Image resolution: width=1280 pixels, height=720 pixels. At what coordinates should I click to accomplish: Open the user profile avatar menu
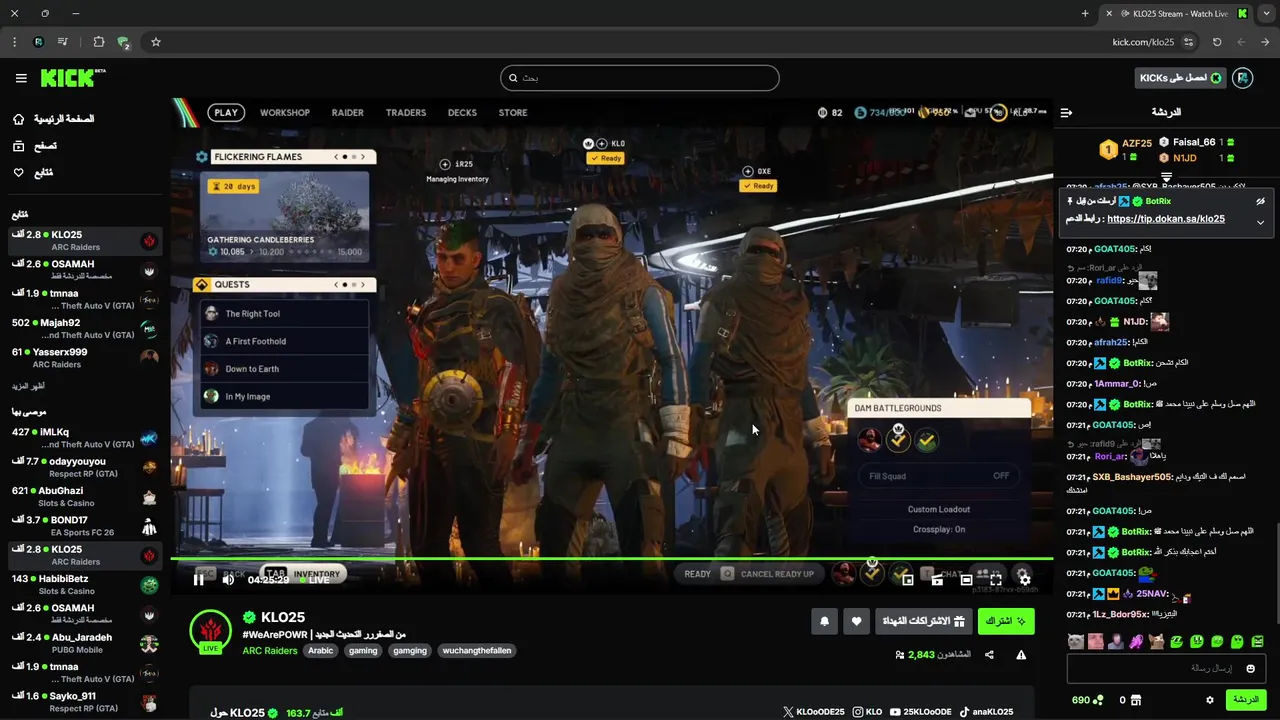1243,78
